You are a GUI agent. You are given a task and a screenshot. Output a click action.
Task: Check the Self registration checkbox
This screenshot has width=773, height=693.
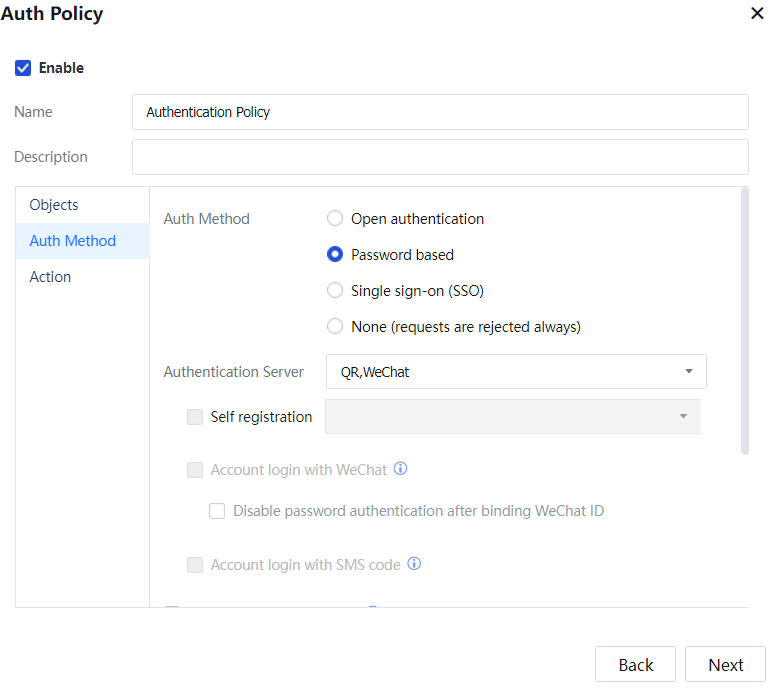[x=195, y=417]
